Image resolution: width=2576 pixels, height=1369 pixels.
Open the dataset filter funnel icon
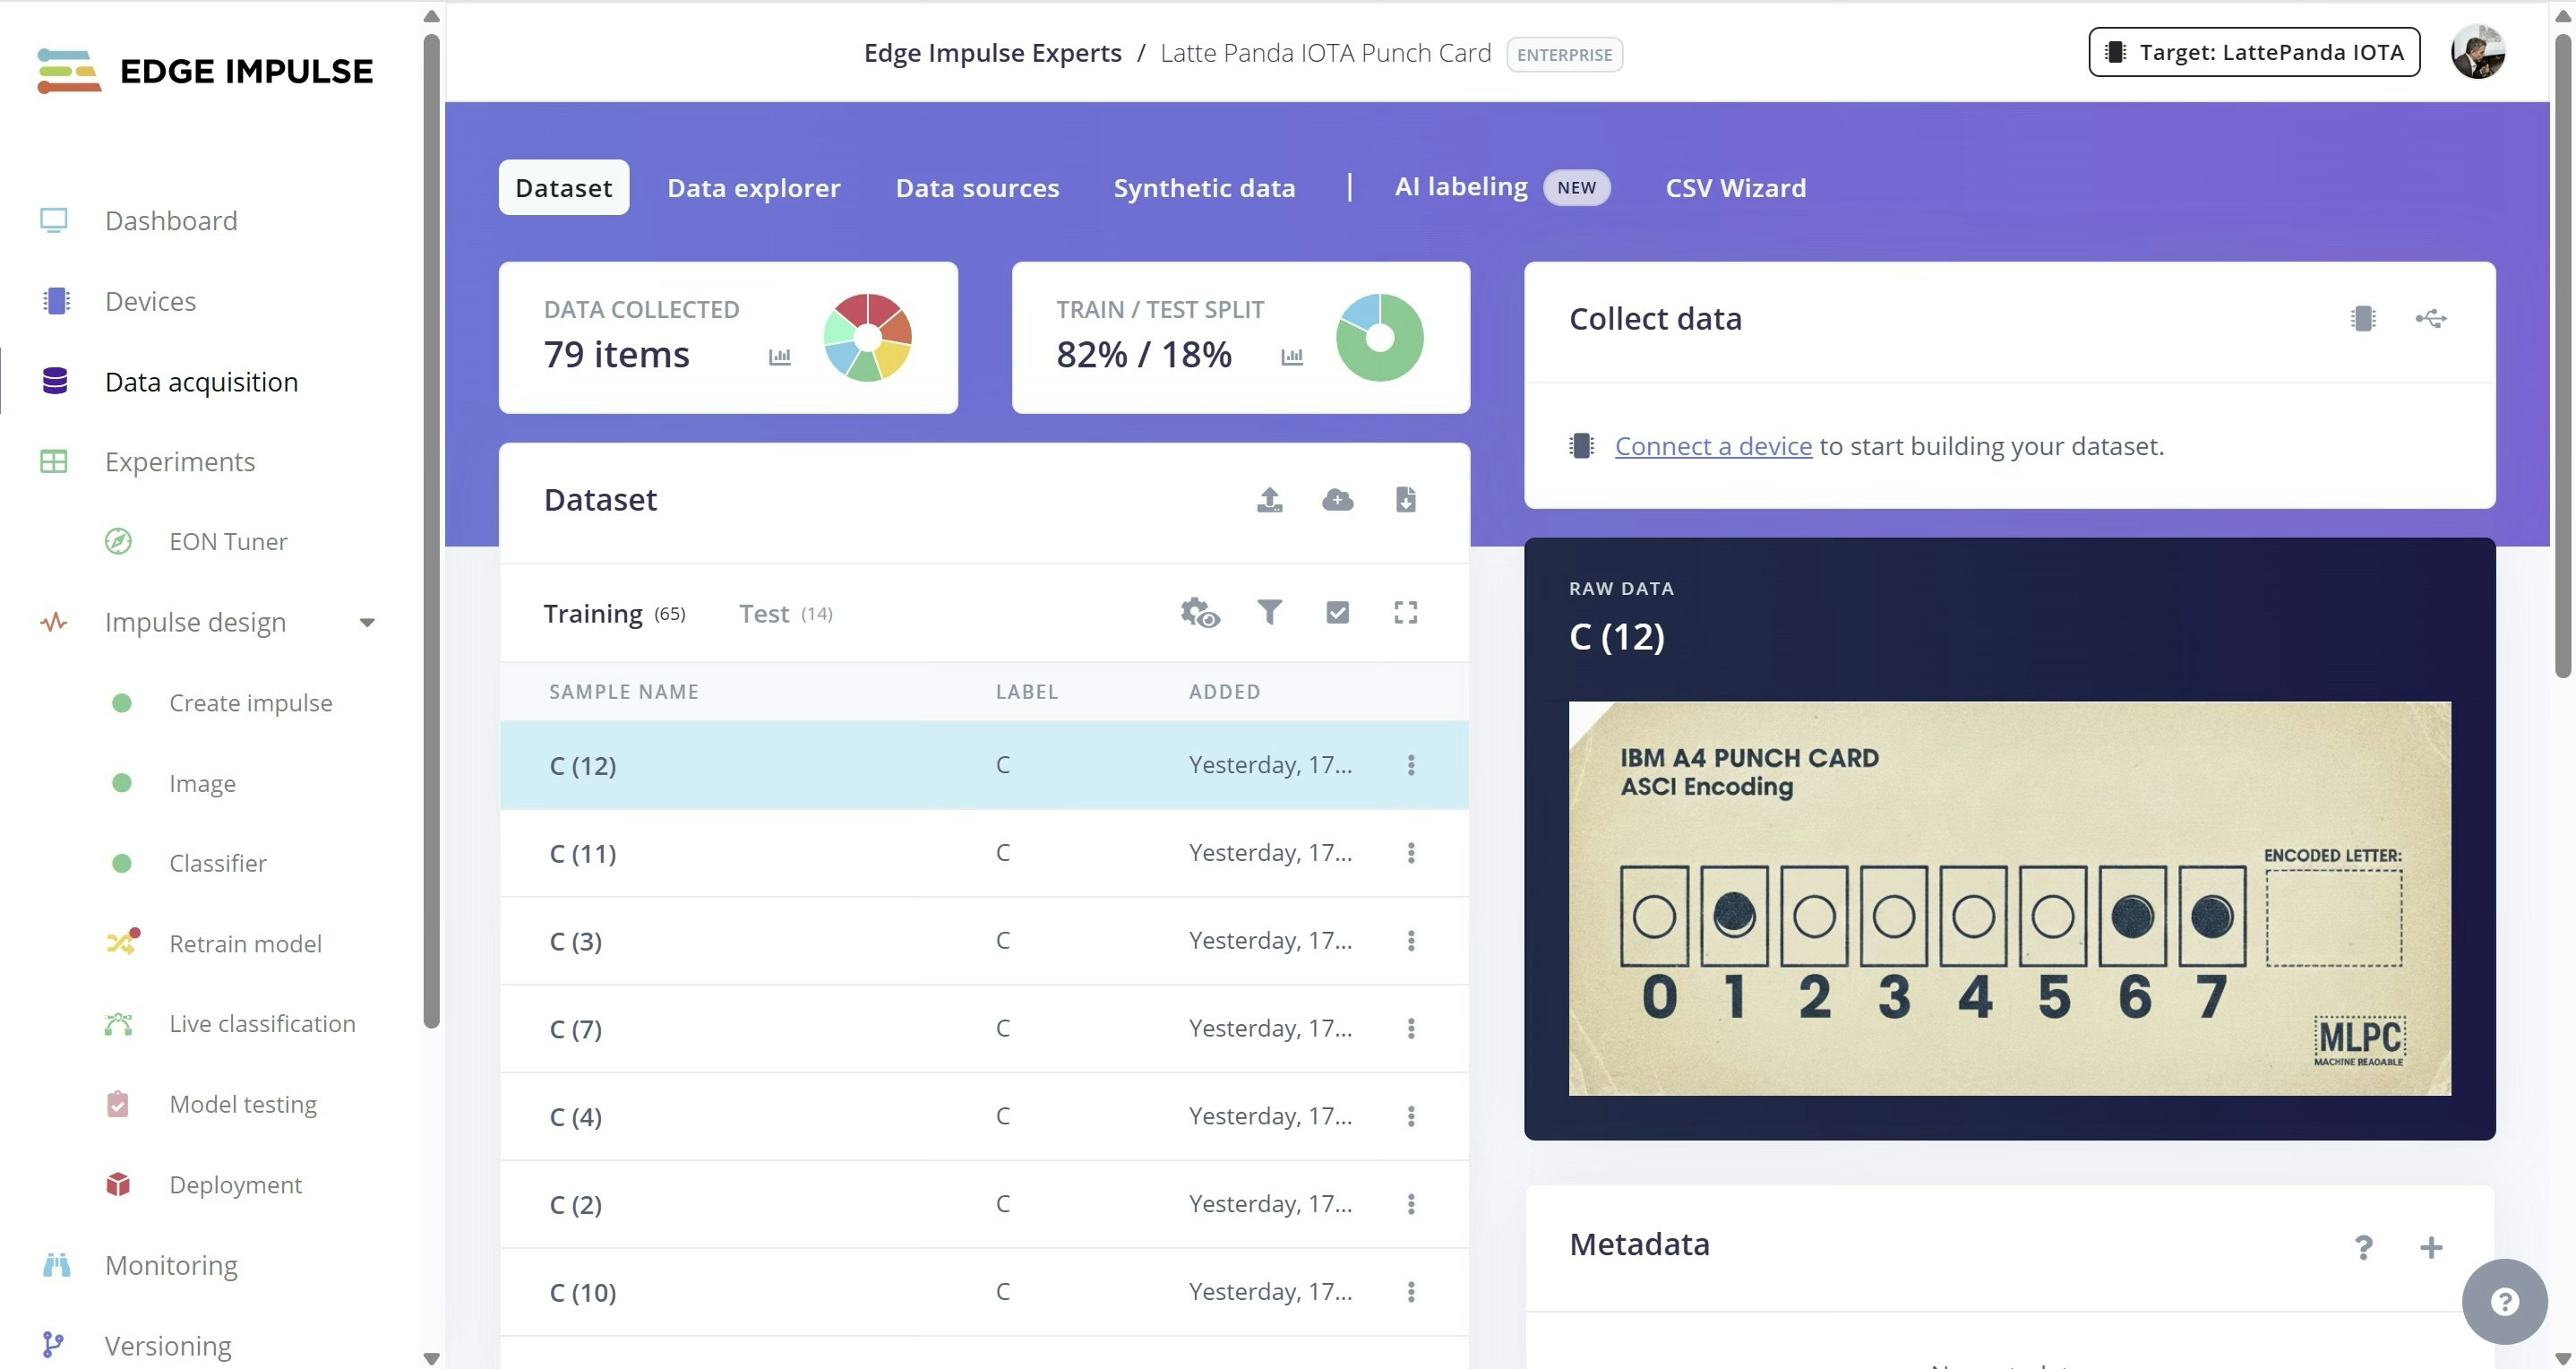pos(1269,612)
